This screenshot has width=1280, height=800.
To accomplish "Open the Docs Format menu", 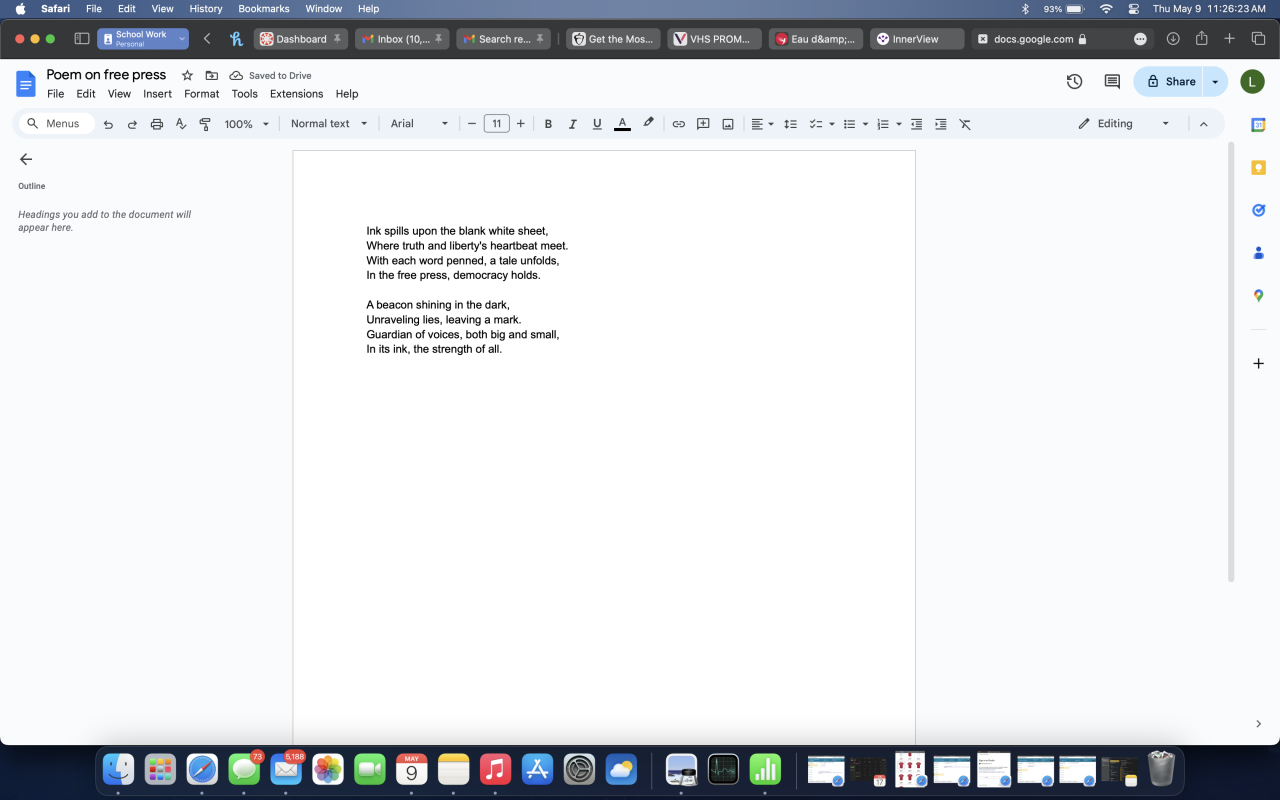I will 202,94.
